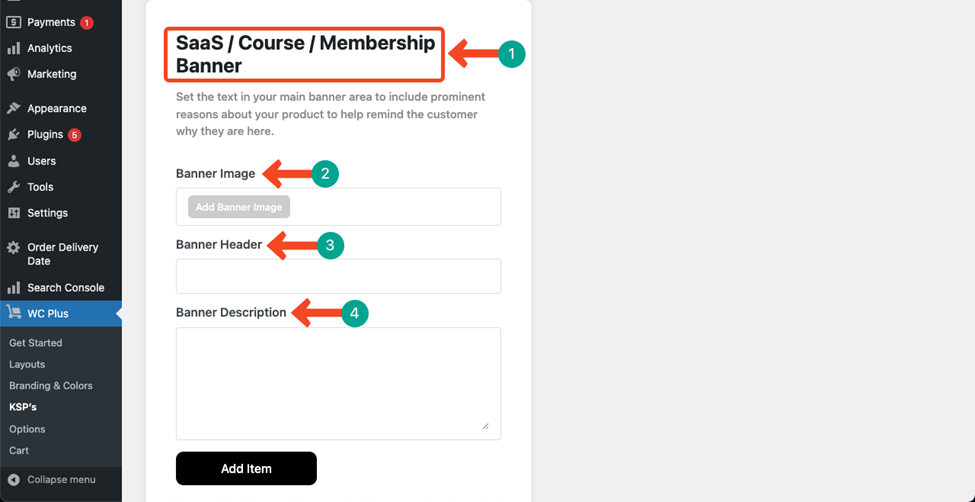This screenshot has width=975, height=502.
Task: Click the black Add Item button
Action: click(246, 468)
